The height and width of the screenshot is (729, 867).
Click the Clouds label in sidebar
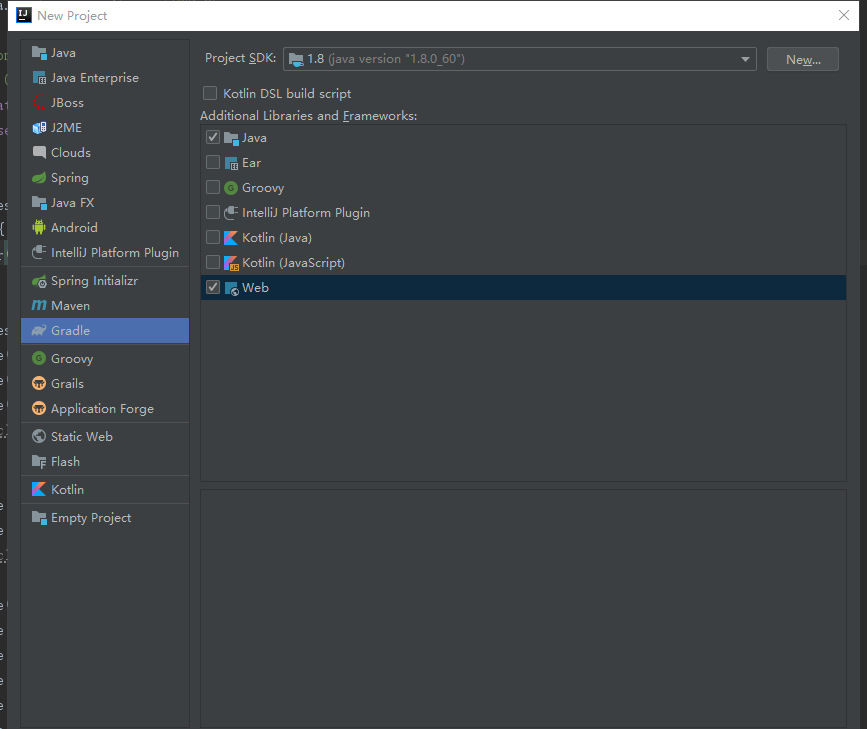coord(71,153)
